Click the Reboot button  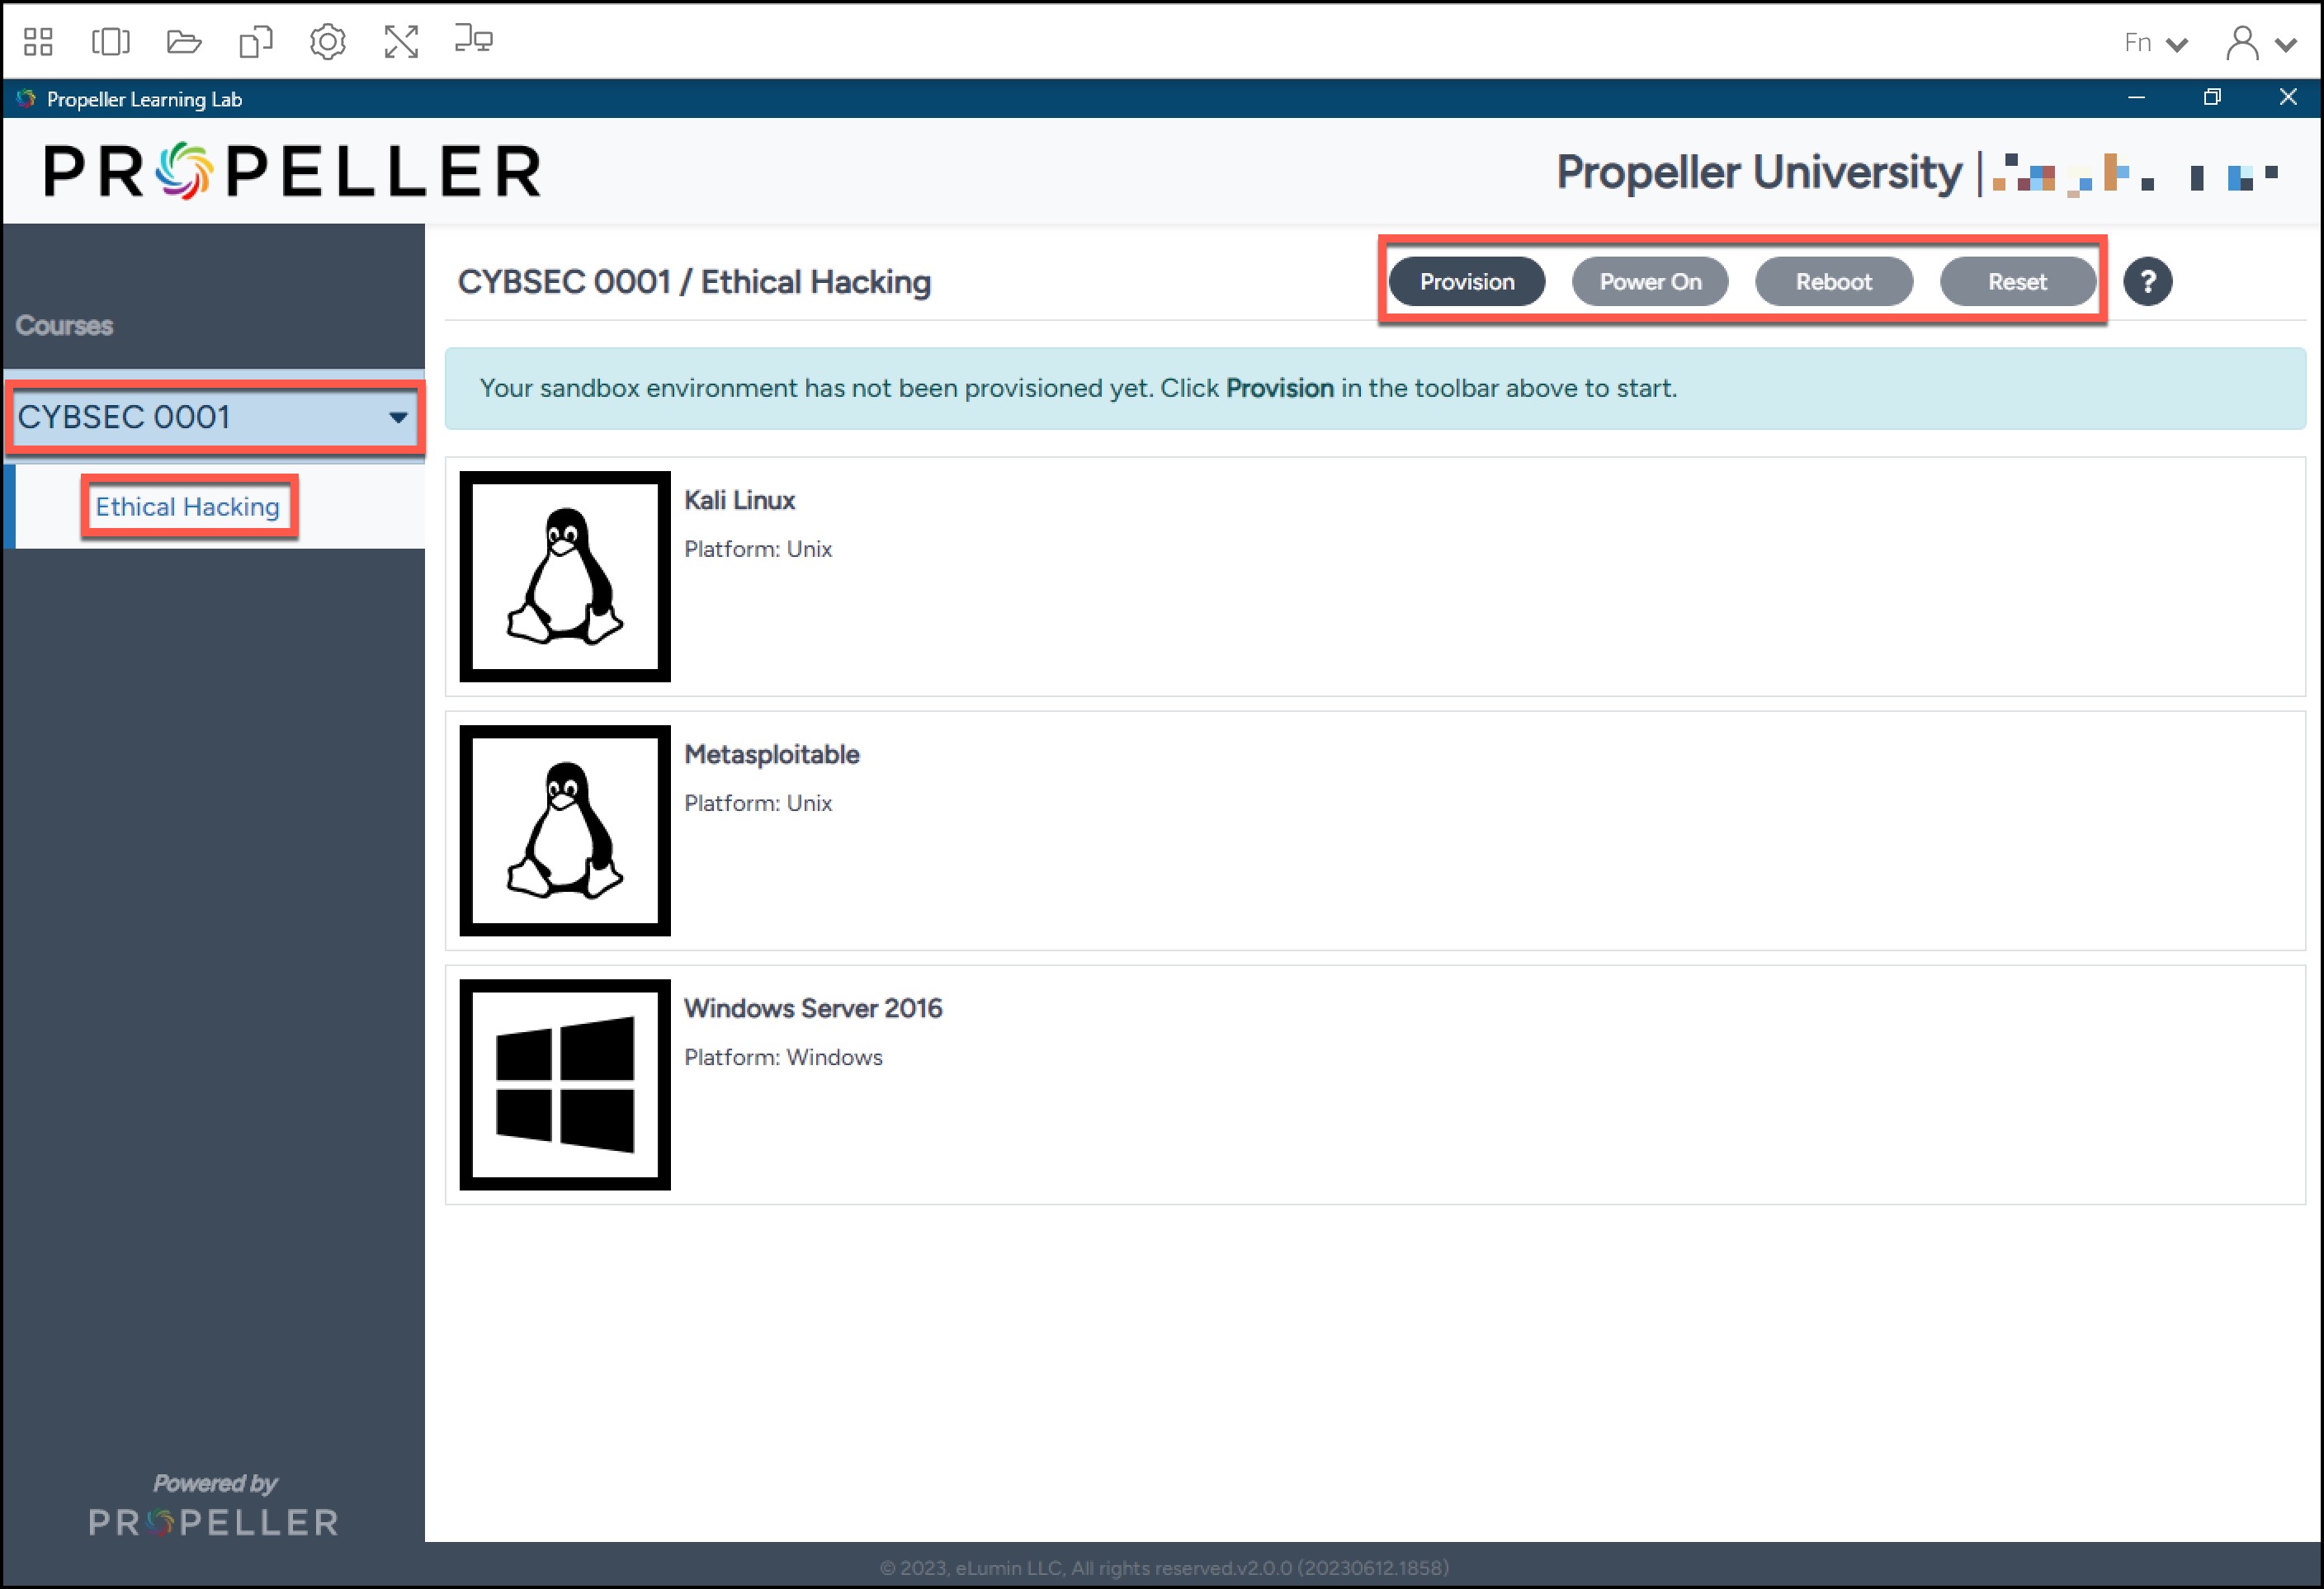(x=1833, y=282)
